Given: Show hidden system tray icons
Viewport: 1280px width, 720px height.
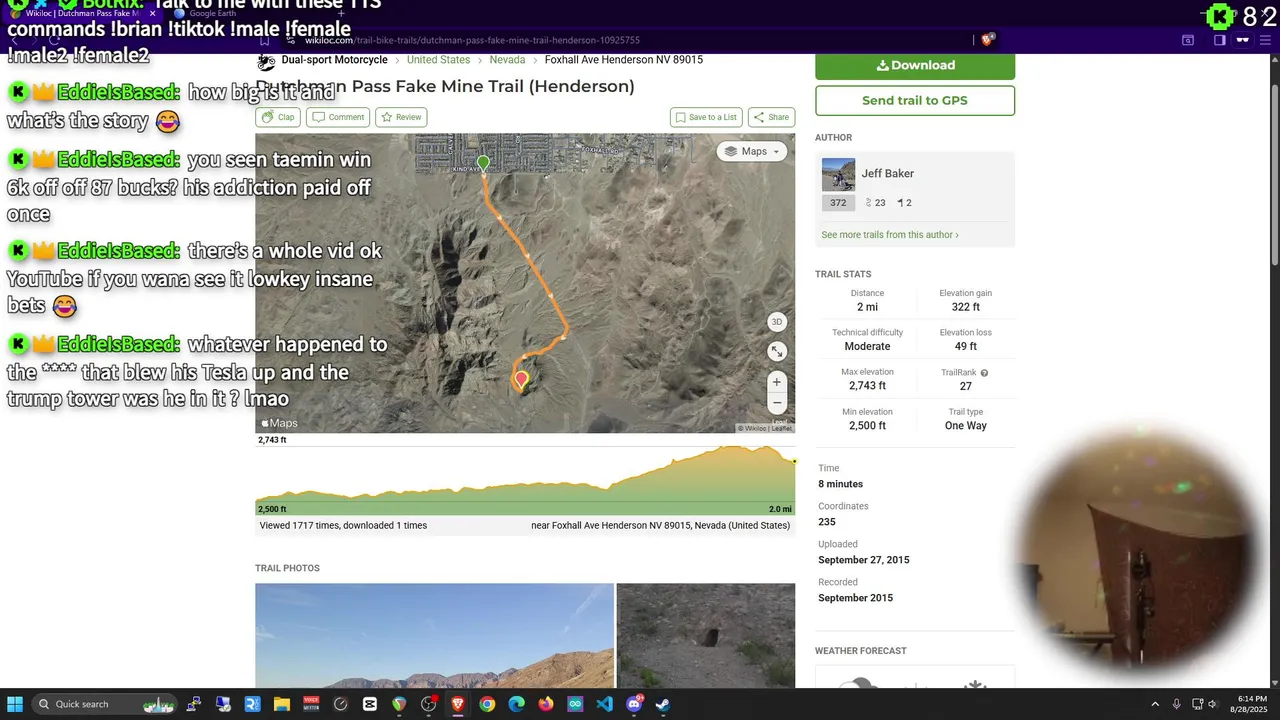Looking at the screenshot, I should pos(1155,704).
